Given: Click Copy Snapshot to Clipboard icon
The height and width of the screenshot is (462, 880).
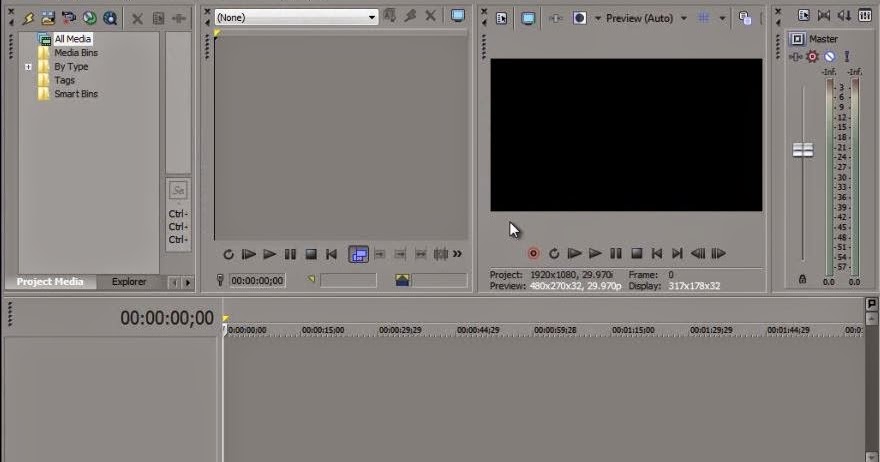Looking at the screenshot, I should tap(745, 18).
